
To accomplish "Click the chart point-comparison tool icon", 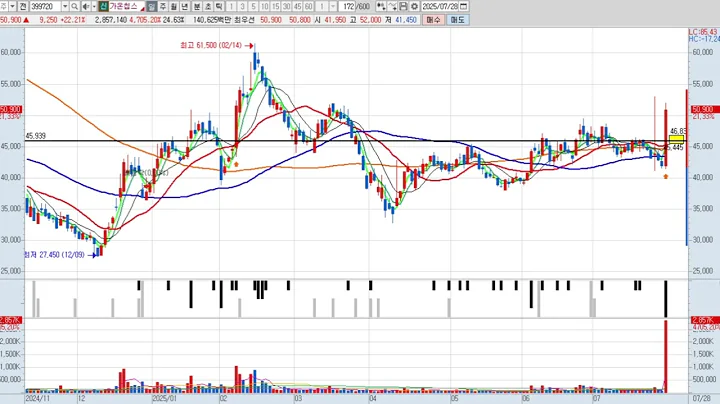I will point(381,6).
